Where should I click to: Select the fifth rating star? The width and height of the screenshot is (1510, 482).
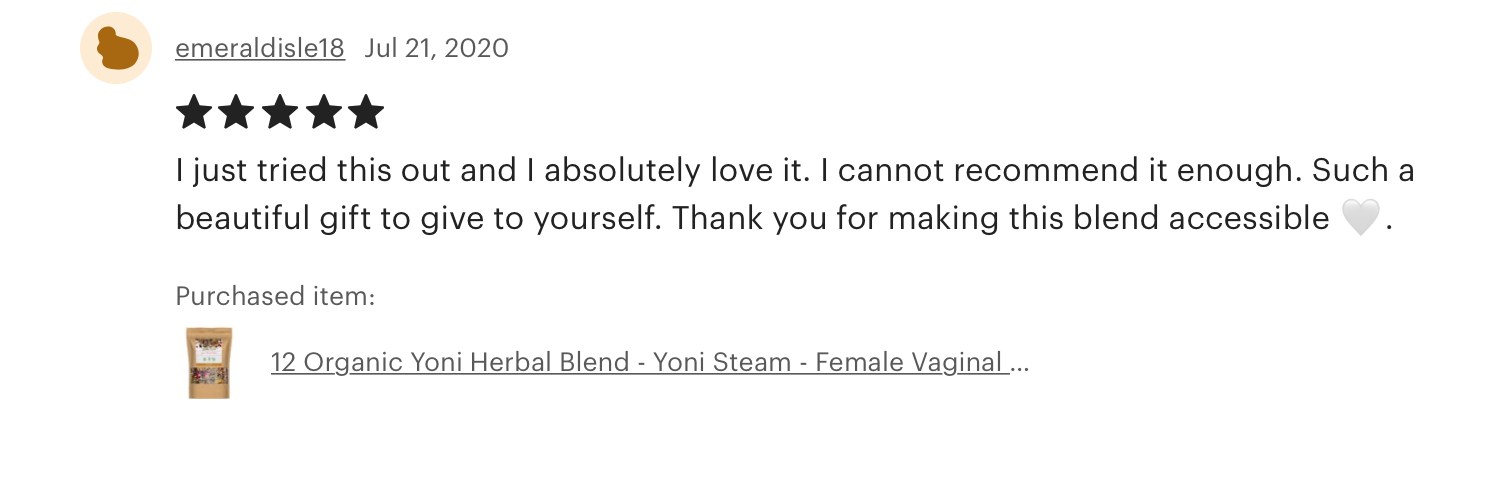(366, 113)
